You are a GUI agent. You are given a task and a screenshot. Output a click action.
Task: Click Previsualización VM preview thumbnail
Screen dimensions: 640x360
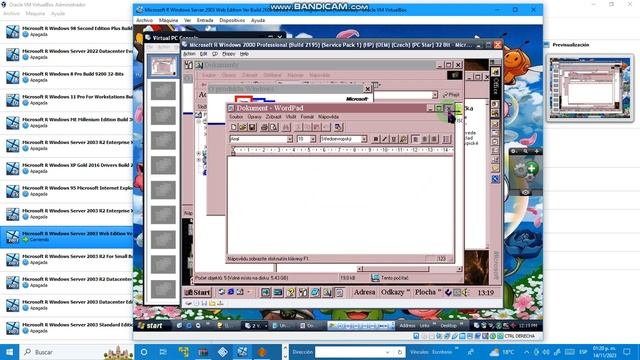tap(590, 88)
